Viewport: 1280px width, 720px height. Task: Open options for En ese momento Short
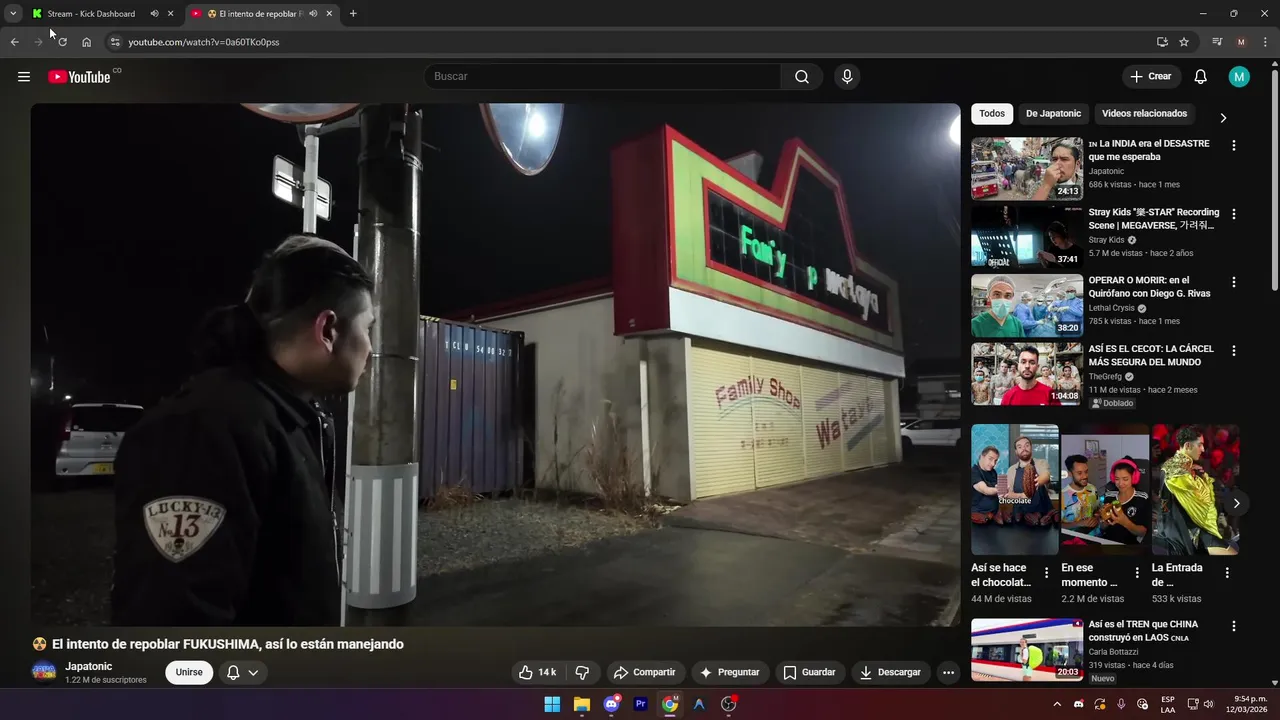pos(1137,573)
